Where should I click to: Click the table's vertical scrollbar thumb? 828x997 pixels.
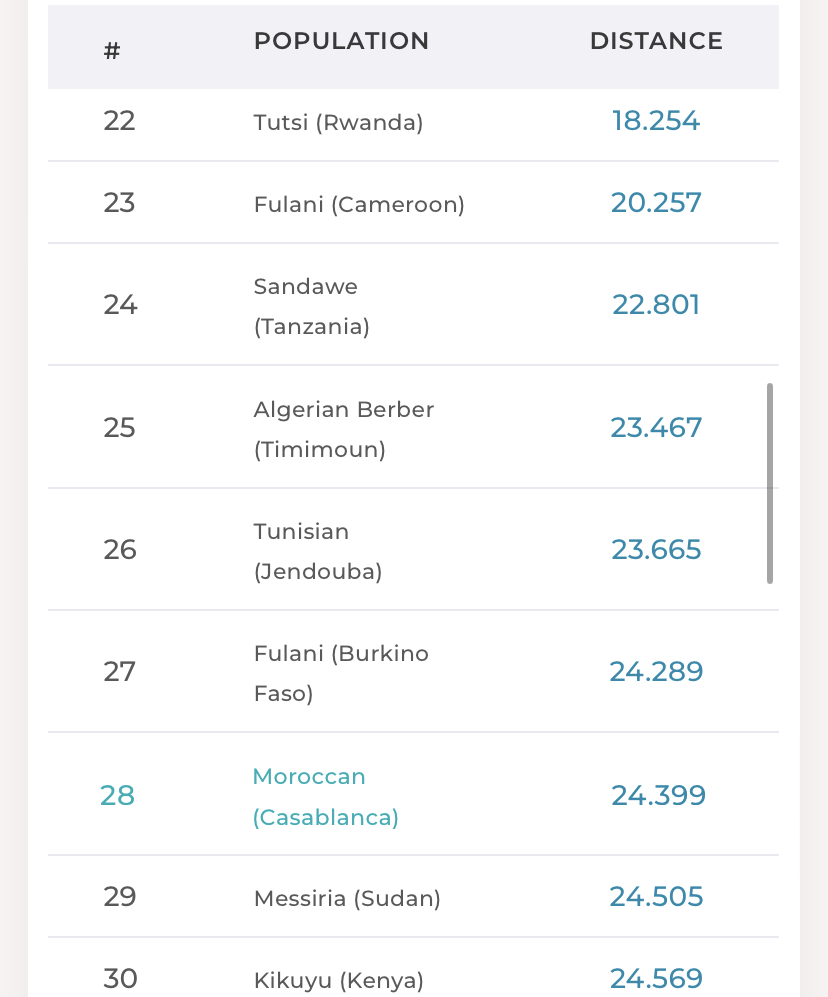point(770,483)
